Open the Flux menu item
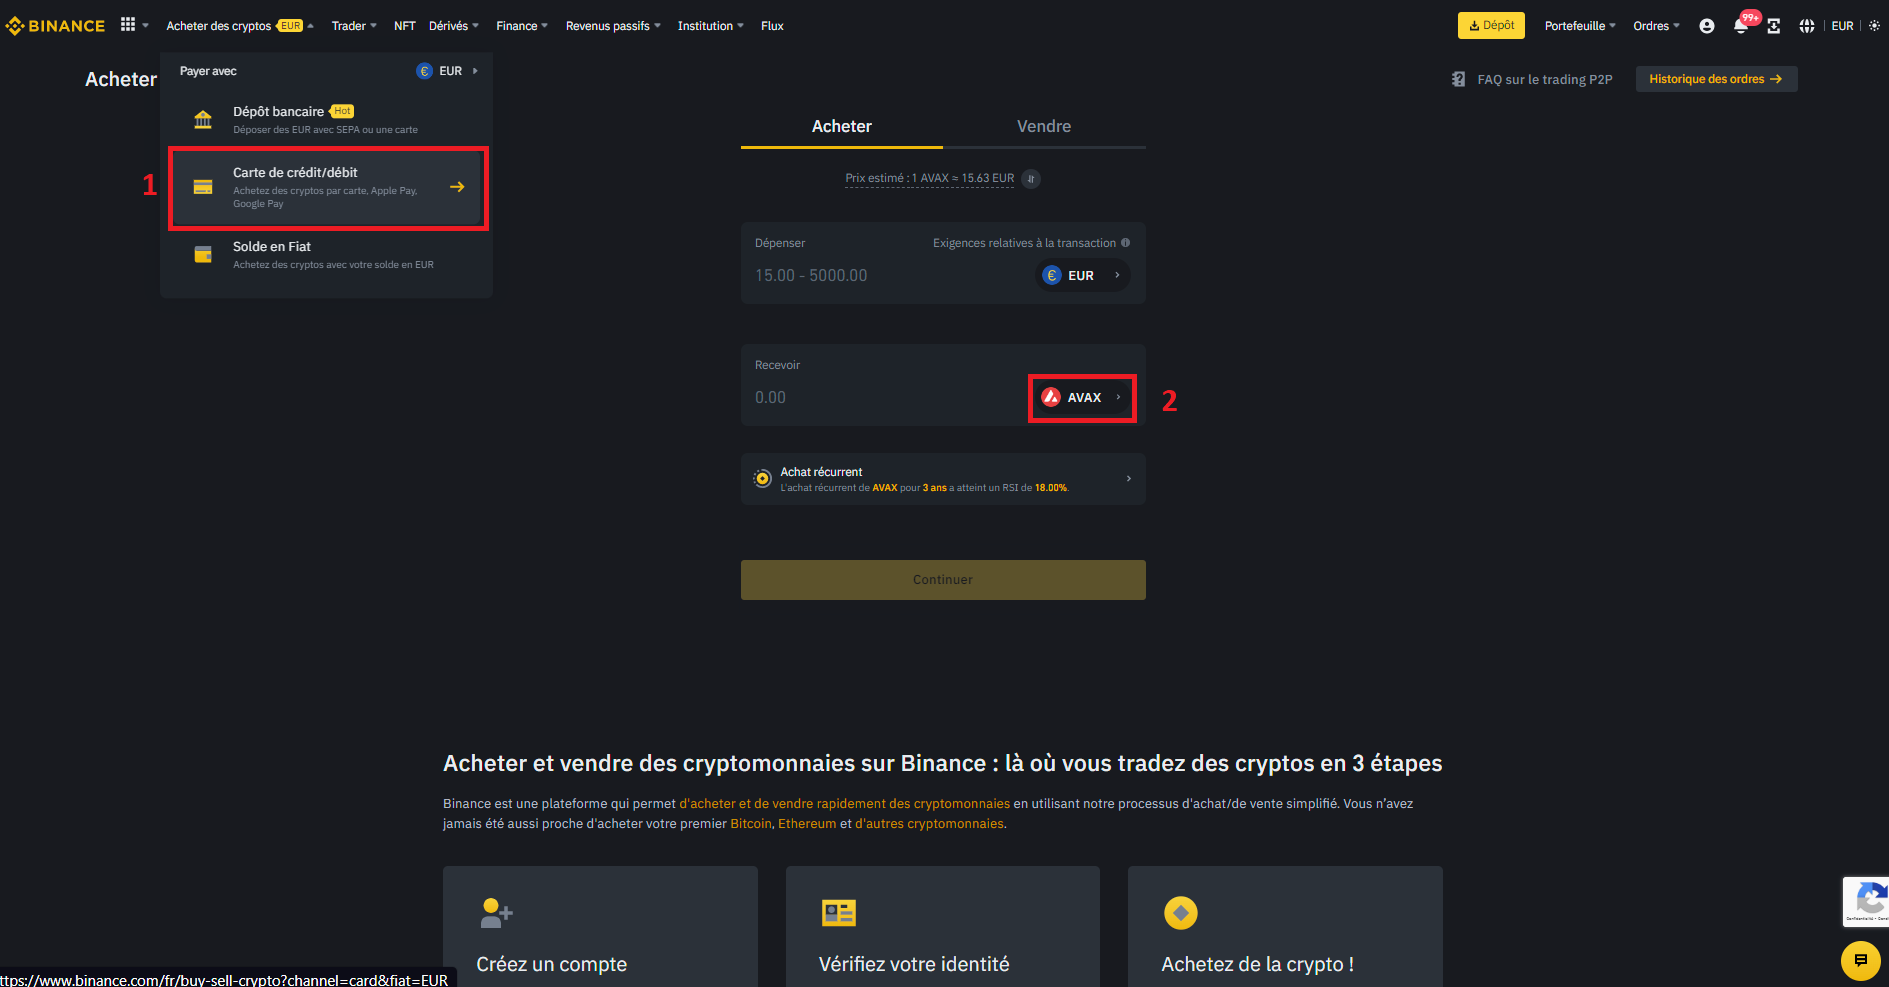The height and width of the screenshot is (987, 1889). [x=772, y=26]
